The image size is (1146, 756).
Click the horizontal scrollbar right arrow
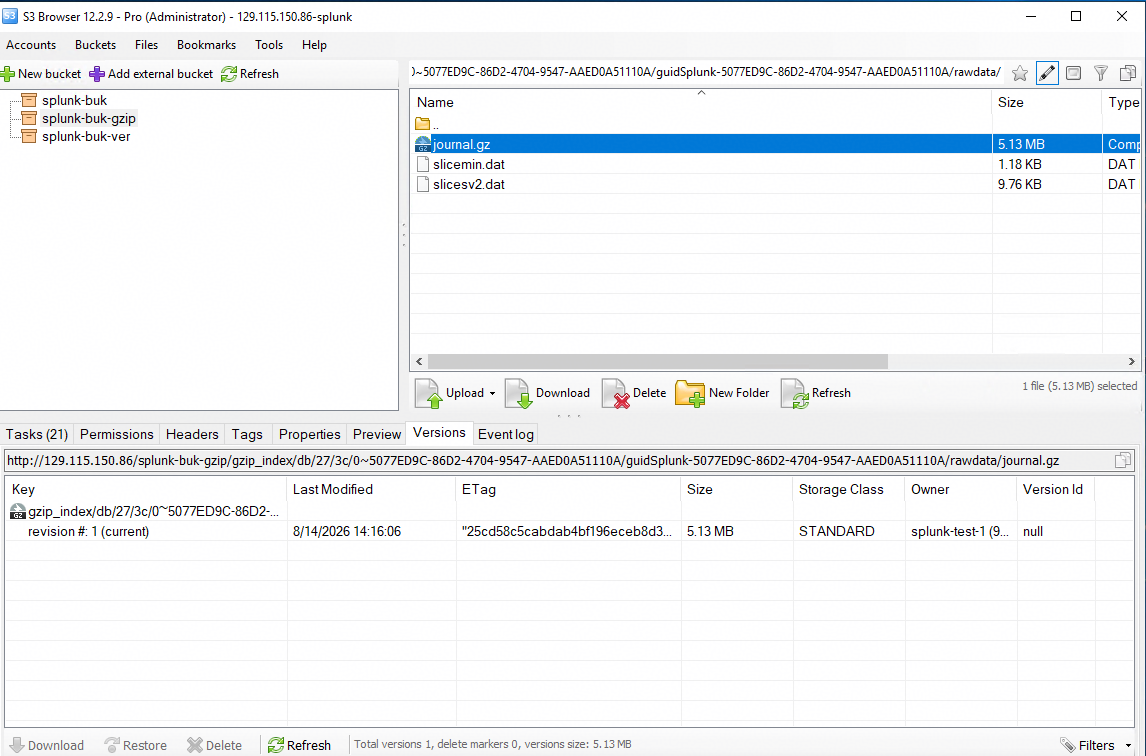click(x=1131, y=361)
